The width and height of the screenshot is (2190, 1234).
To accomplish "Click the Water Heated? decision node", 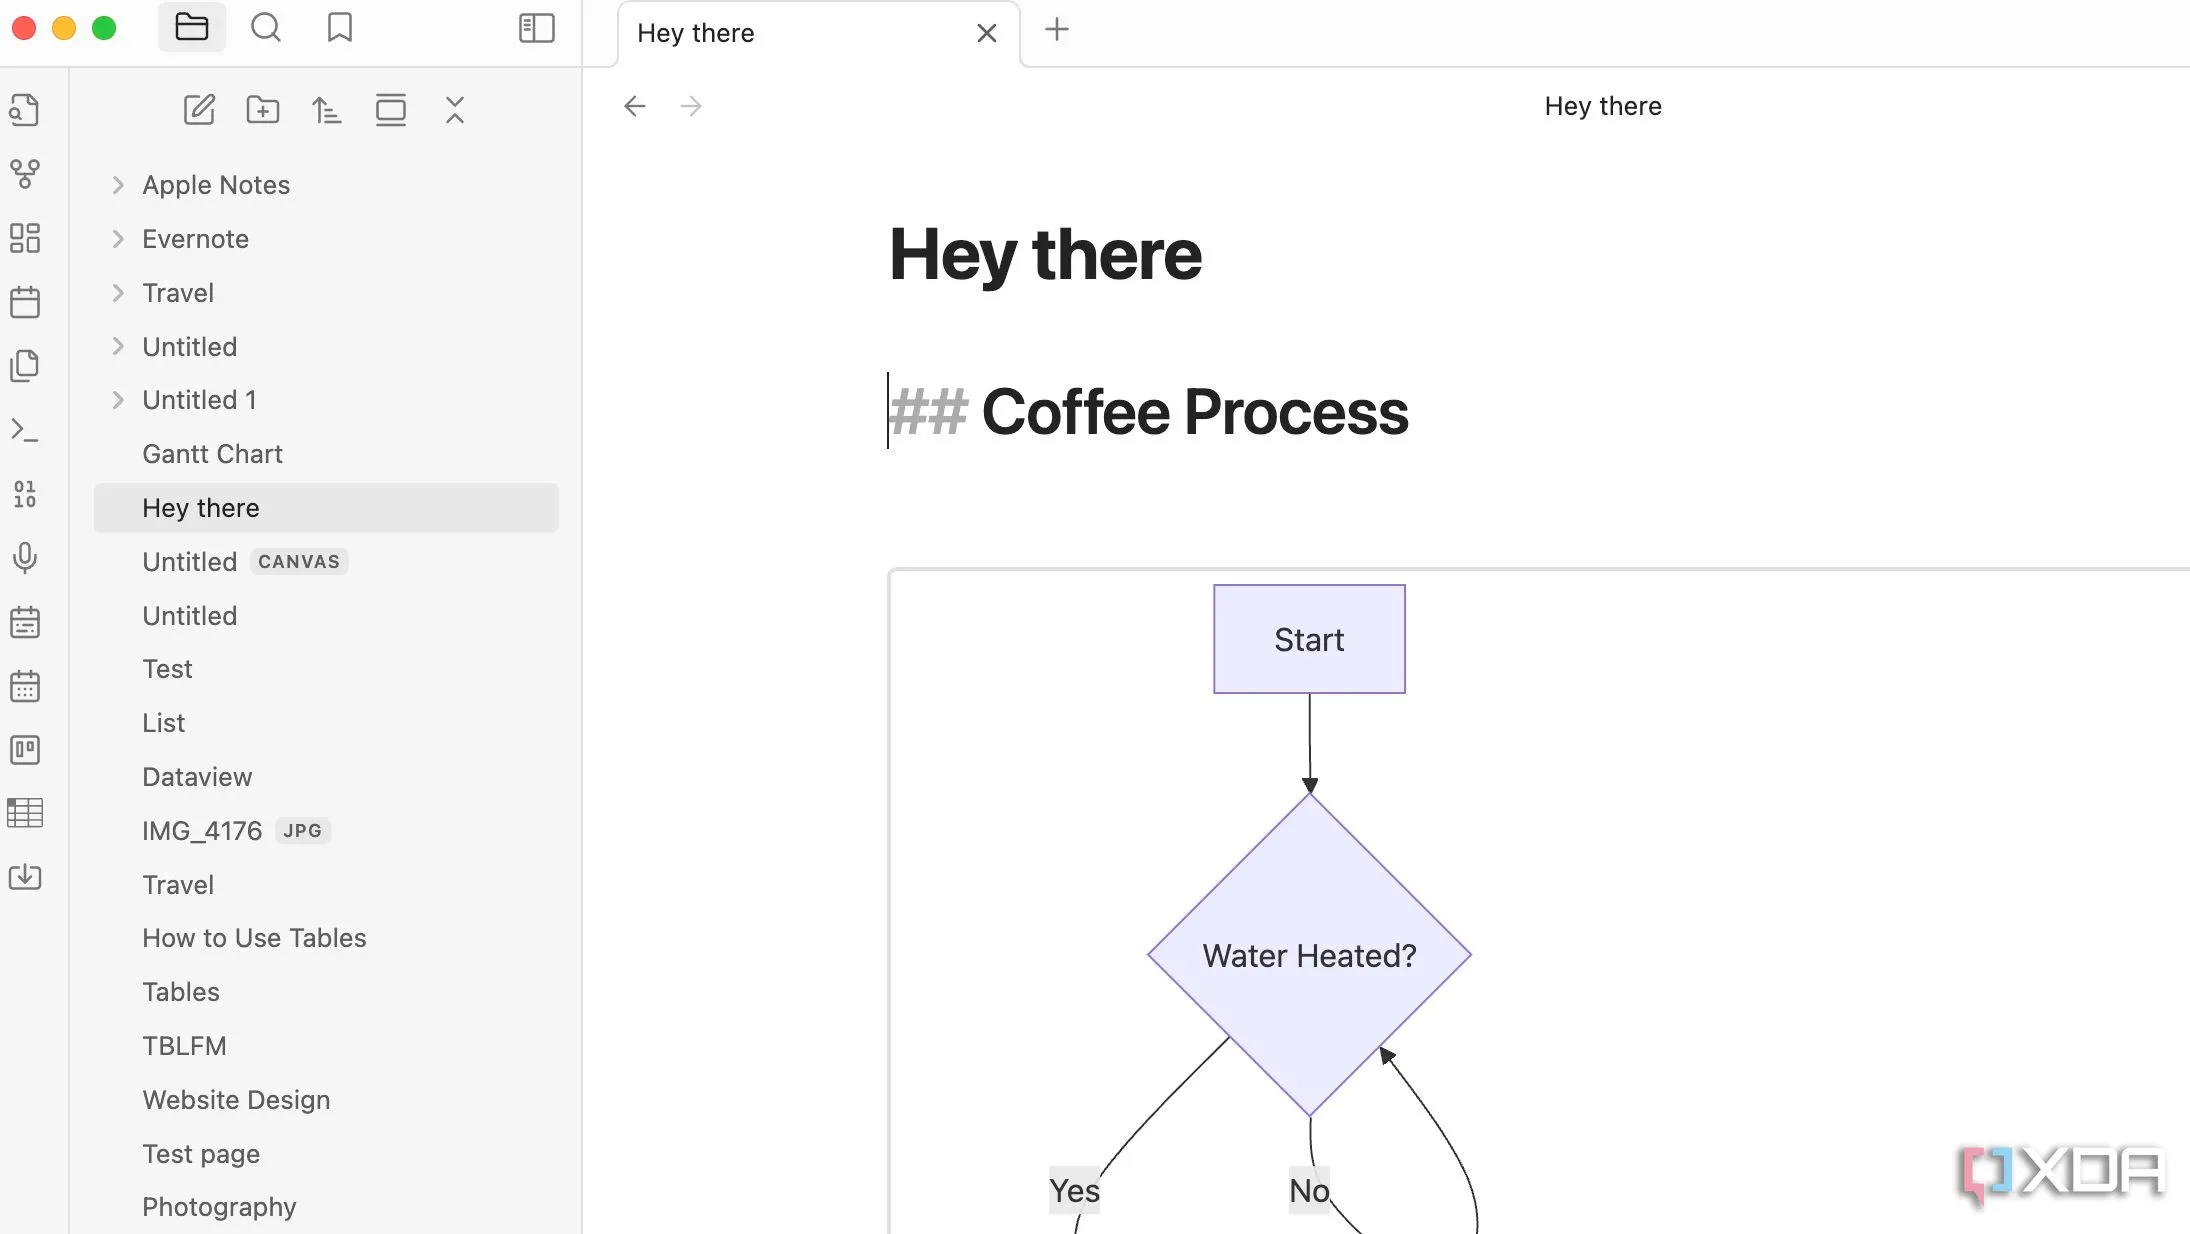I will [1309, 955].
